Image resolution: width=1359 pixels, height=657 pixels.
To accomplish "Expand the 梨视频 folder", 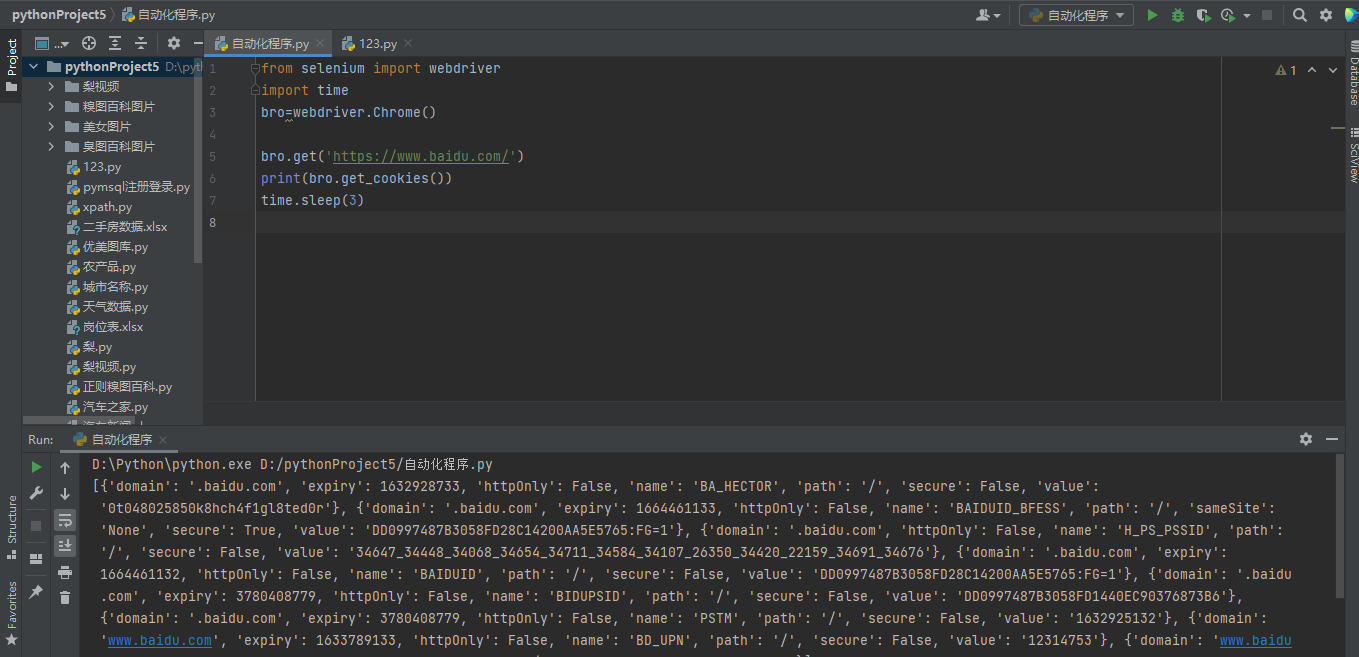I will (51, 87).
